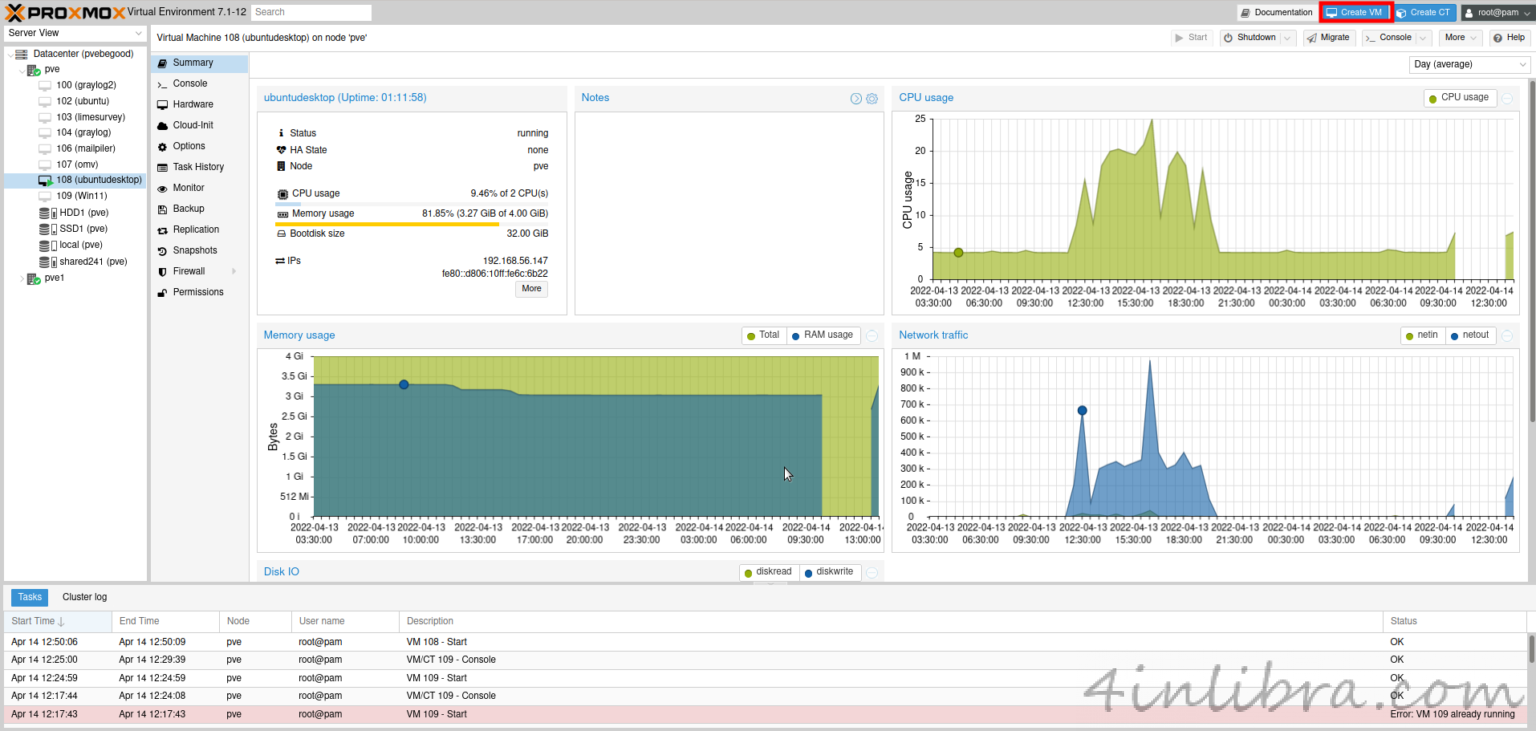Screen dimensions: 1536x731
Task: Open Firewall settings in the side menu
Action: click(x=188, y=271)
